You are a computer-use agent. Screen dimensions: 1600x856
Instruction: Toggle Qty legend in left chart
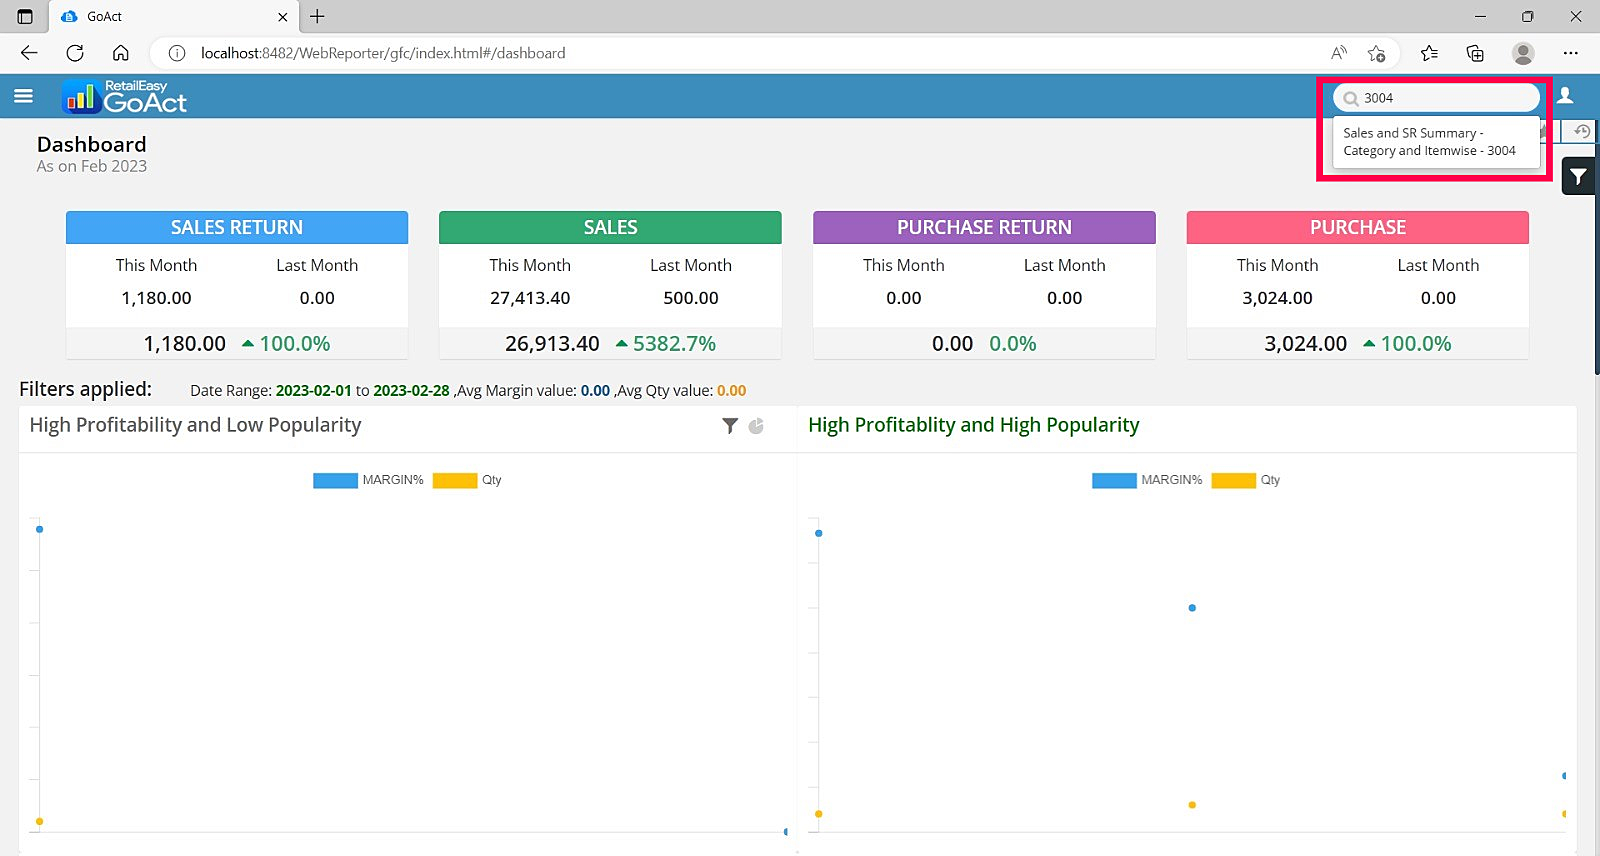[x=455, y=480]
